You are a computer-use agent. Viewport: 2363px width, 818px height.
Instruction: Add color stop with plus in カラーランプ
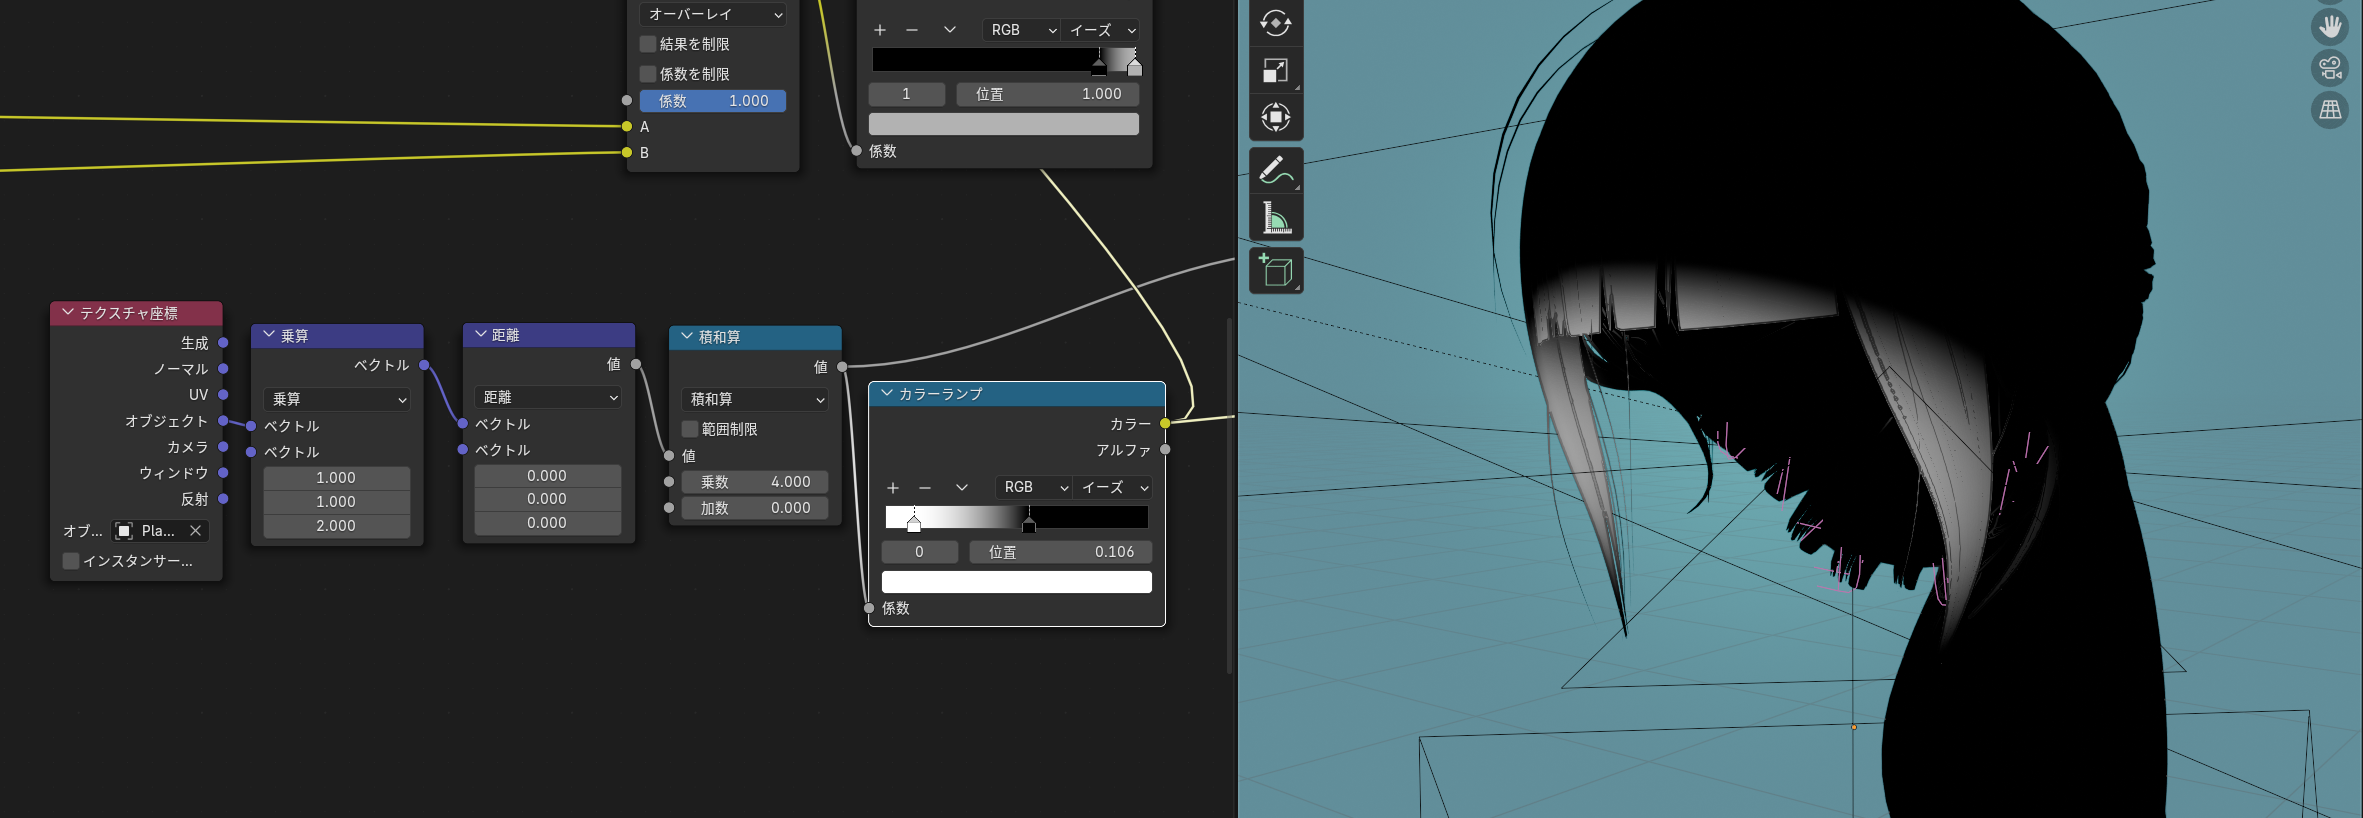(893, 488)
